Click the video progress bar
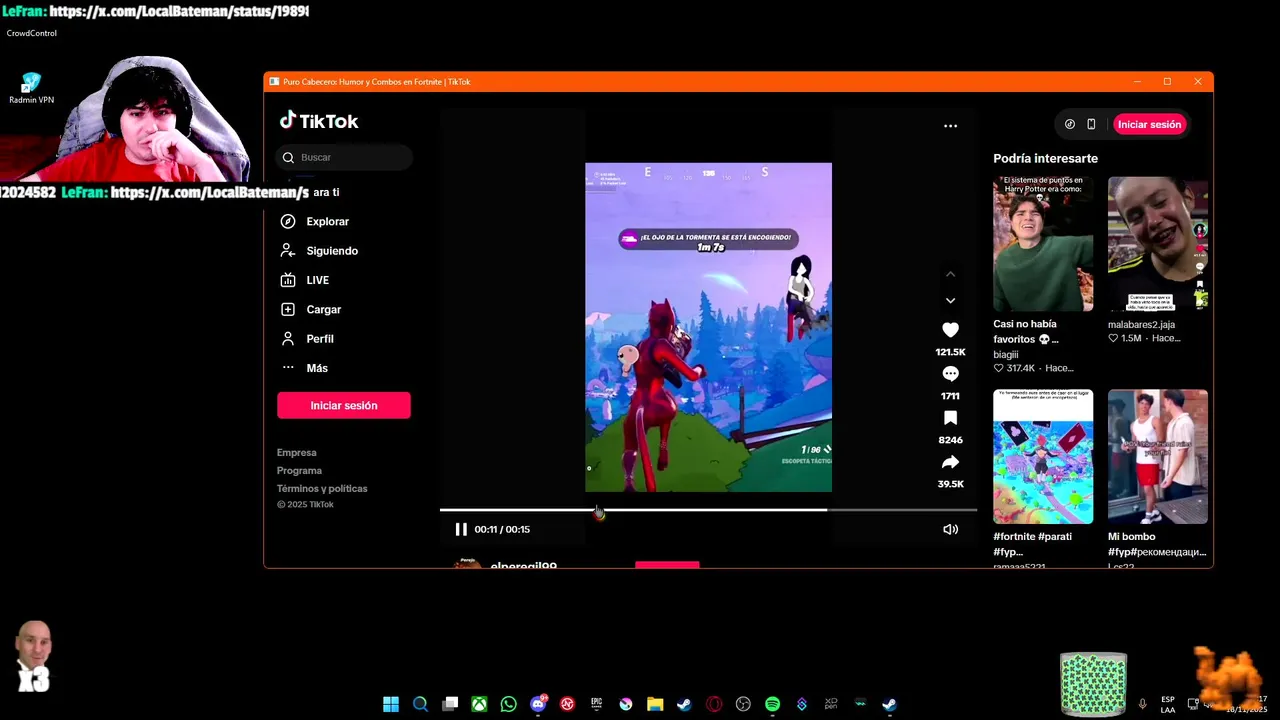This screenshot has height=720, width=1280. [x=708, y=510]
